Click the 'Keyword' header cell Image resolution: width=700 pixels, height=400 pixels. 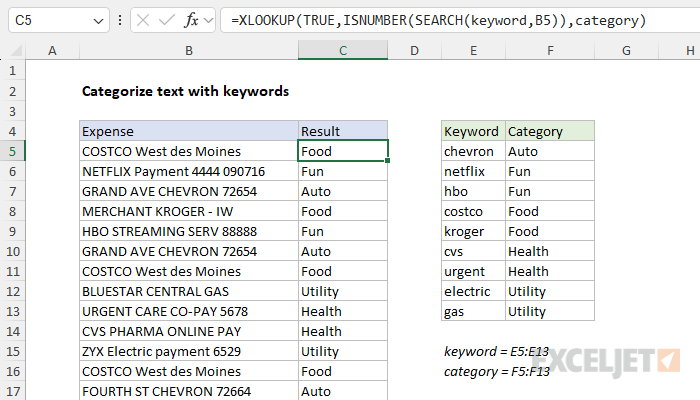(473, 131)
